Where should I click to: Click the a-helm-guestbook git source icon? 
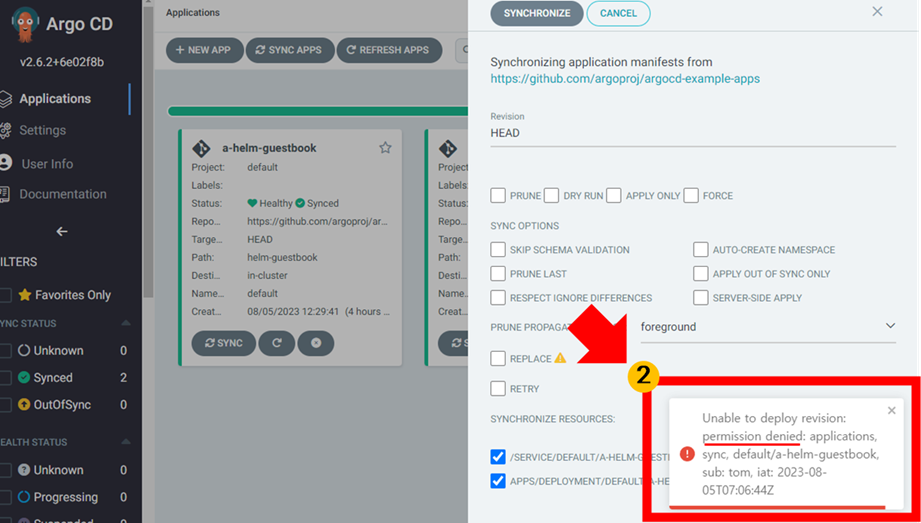pos(201,148)
